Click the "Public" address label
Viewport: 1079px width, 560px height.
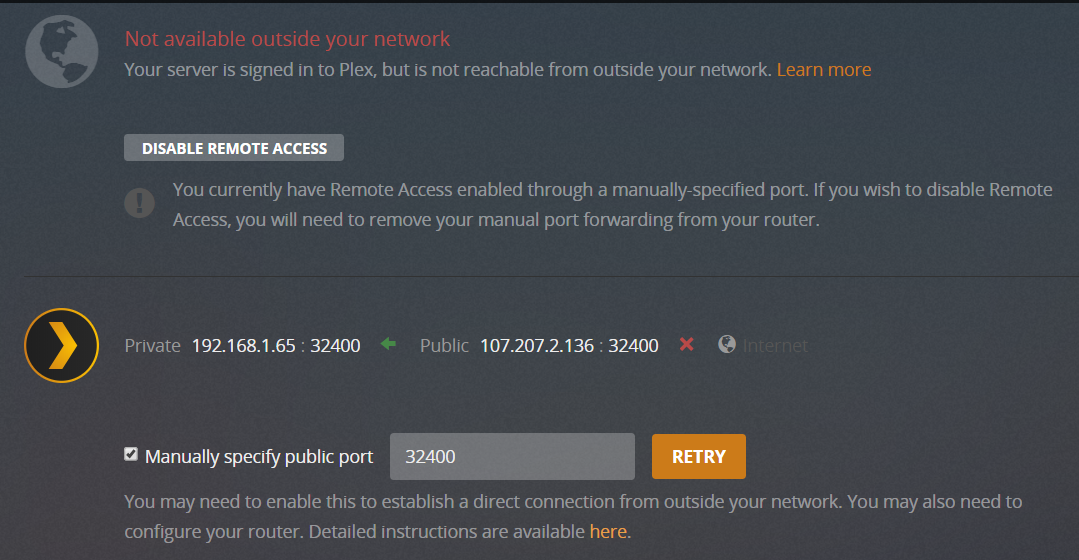pyautogui.click(x=444, y=346)
